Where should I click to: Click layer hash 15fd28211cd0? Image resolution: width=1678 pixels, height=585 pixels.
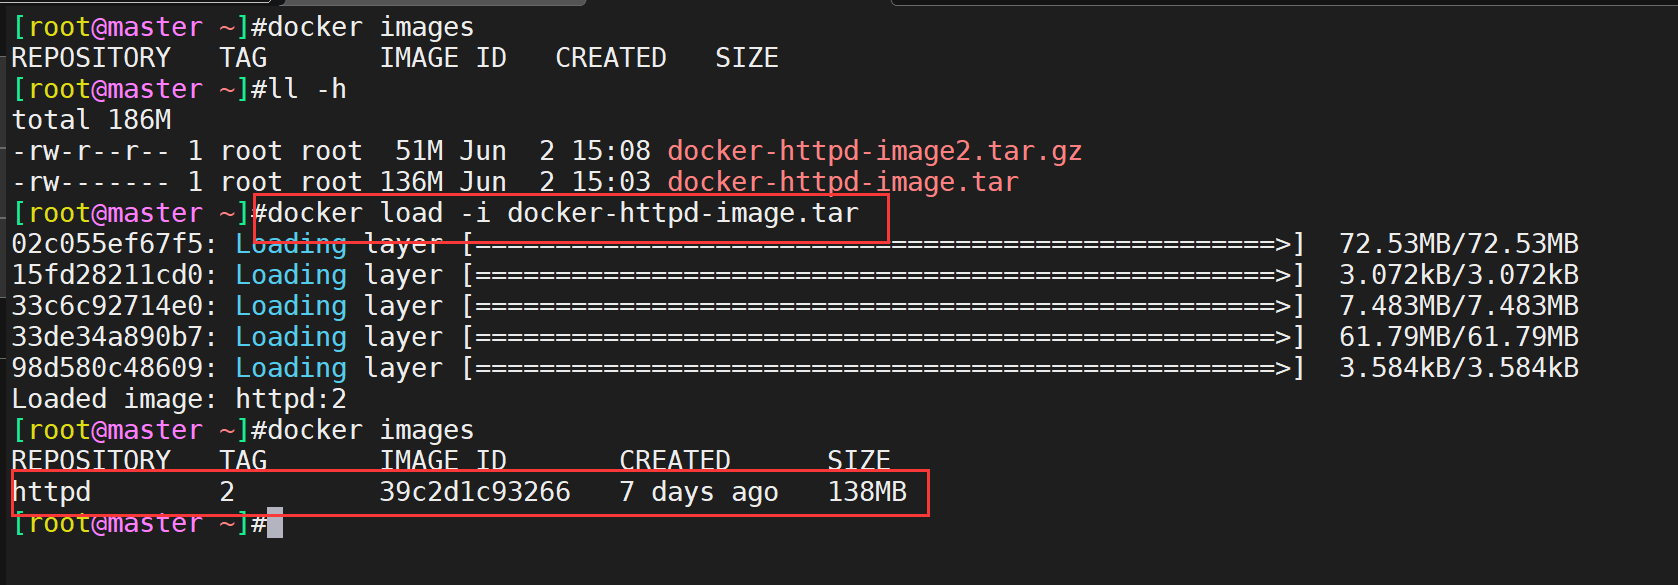pos(108,275)
